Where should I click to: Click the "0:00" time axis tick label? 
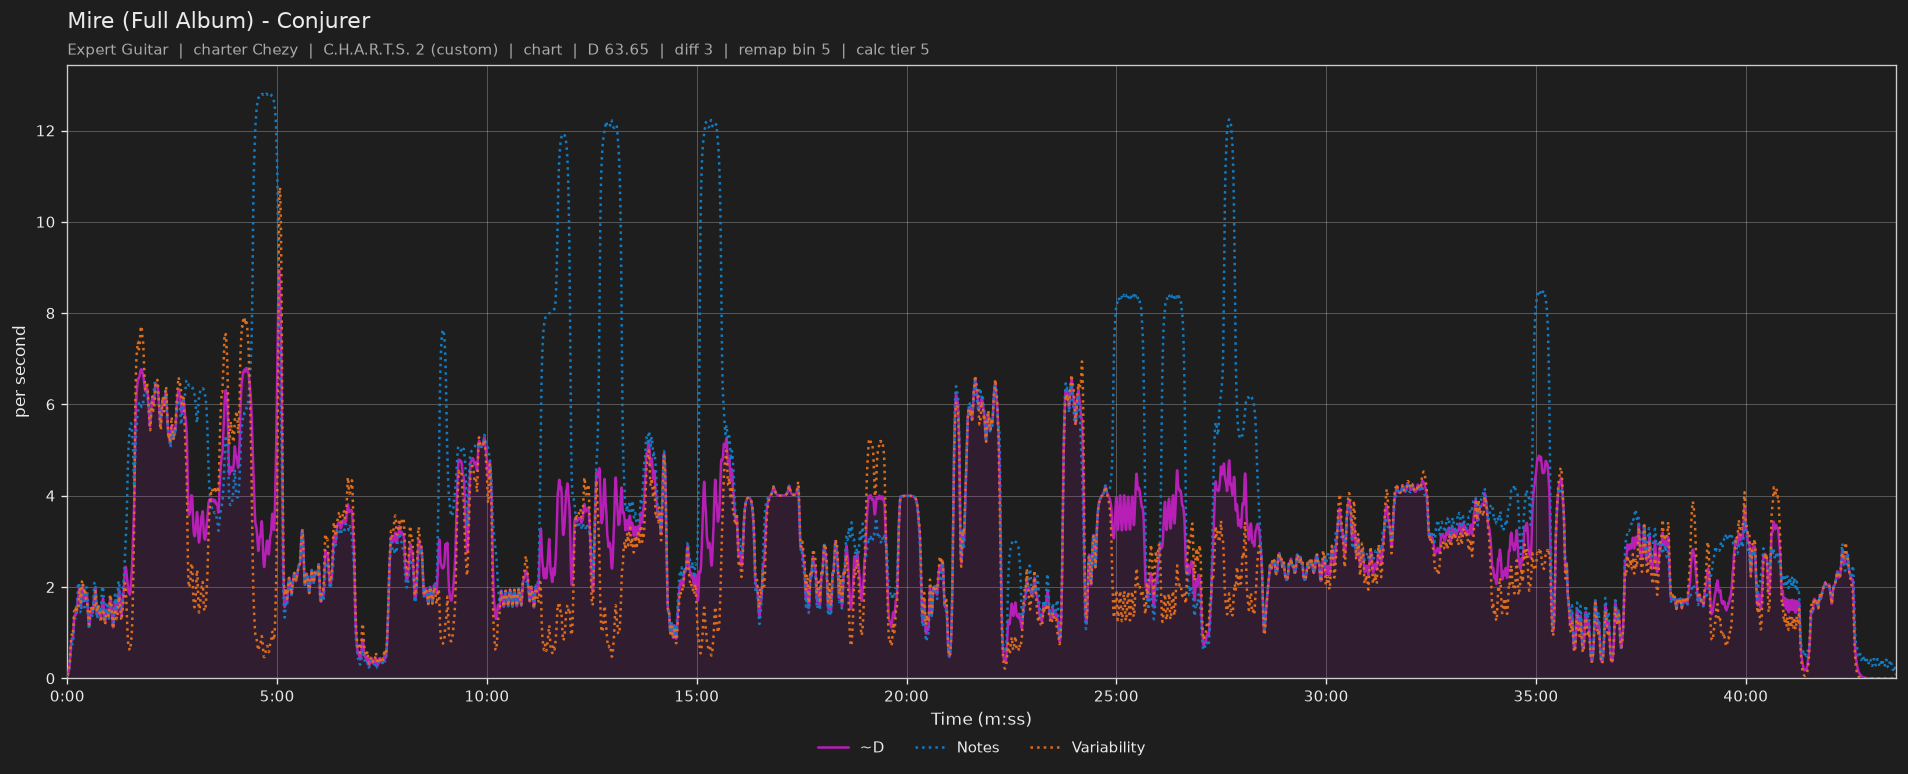coord(67,696)
